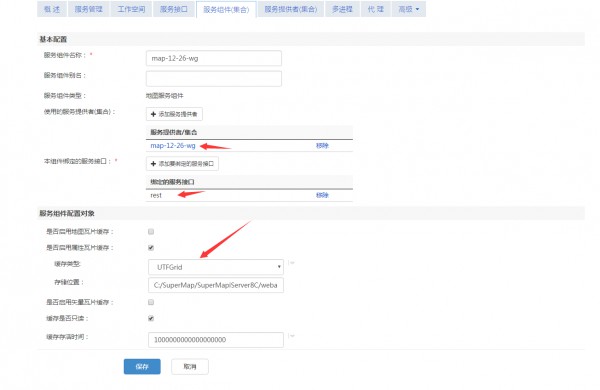Click the 添加服务提供者 button
Screen dimensions: 600x390
pyautogui.click(x=174, y=114)
